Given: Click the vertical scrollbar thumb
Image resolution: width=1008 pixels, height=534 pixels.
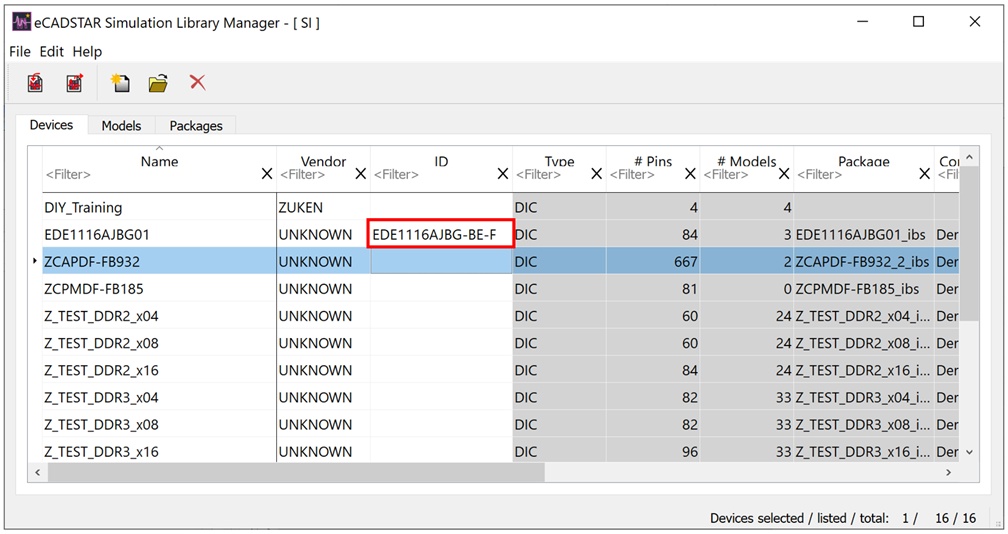Looking at the screenshot, I should [969, 243].
